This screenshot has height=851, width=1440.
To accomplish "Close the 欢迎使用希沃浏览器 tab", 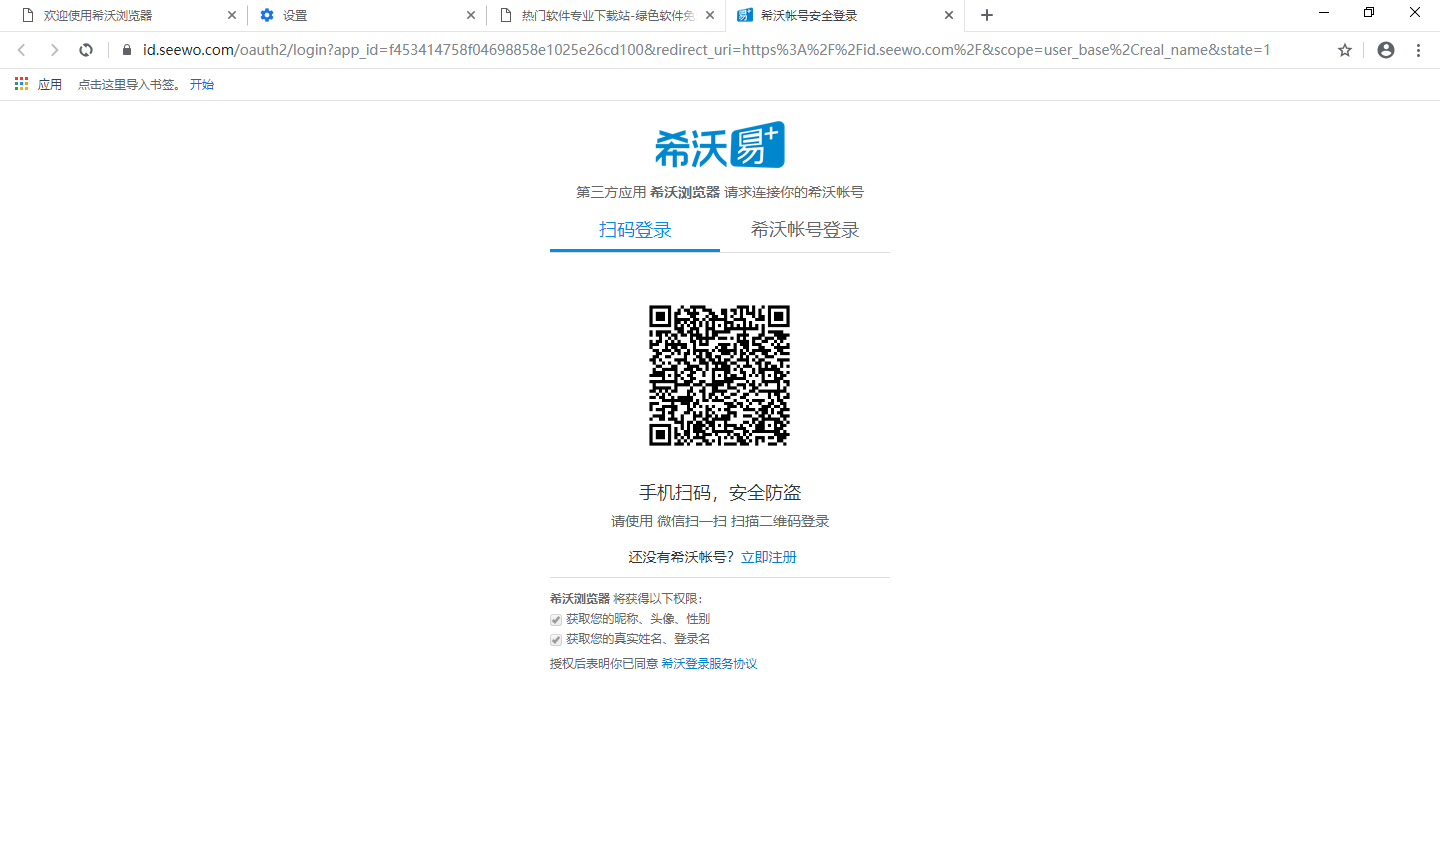I will (x=232, y=15).
